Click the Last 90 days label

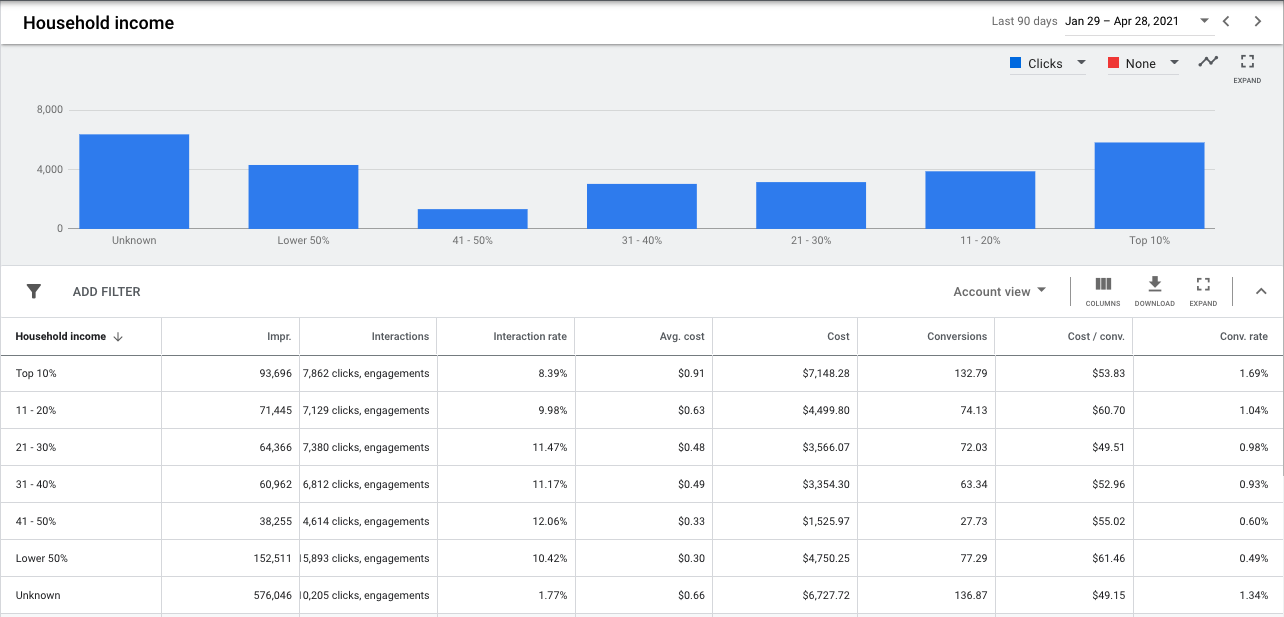pos(1024,21)
